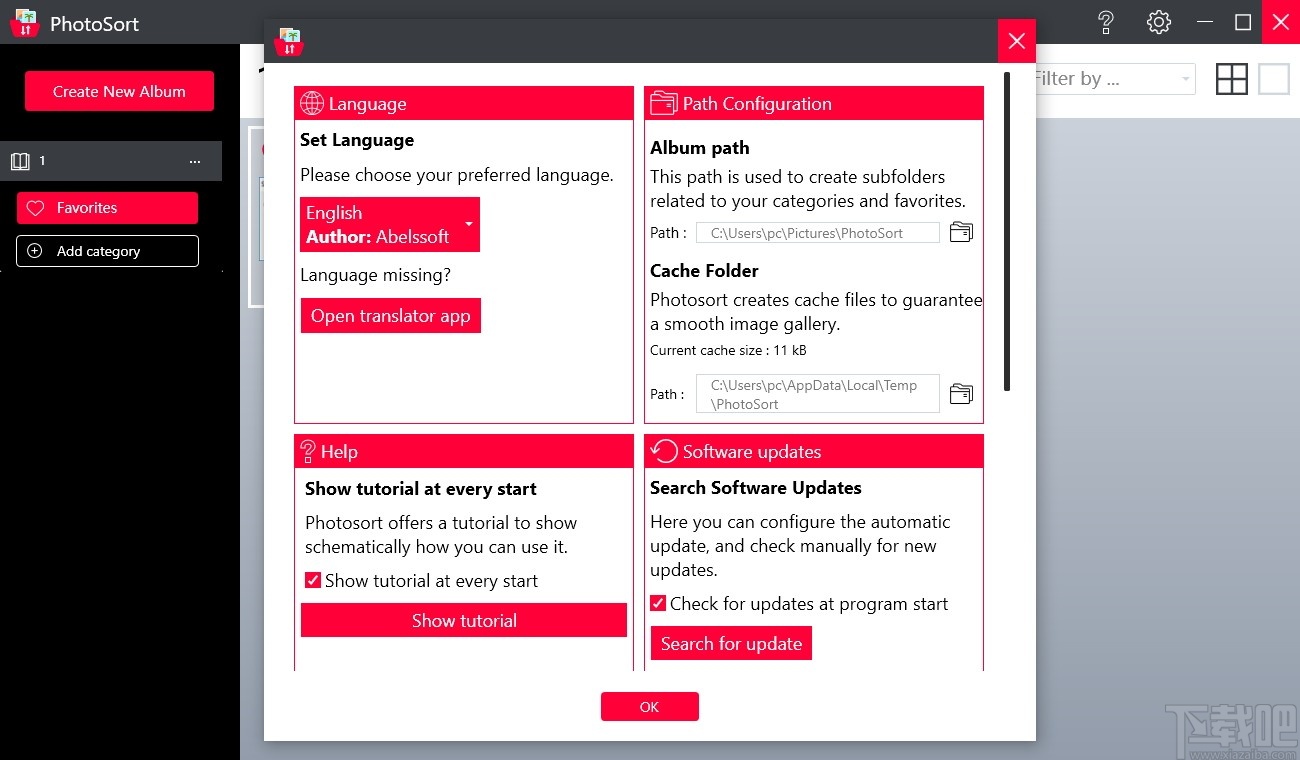Click Search for update button
1300x760 pixels.
click(731, 643)
